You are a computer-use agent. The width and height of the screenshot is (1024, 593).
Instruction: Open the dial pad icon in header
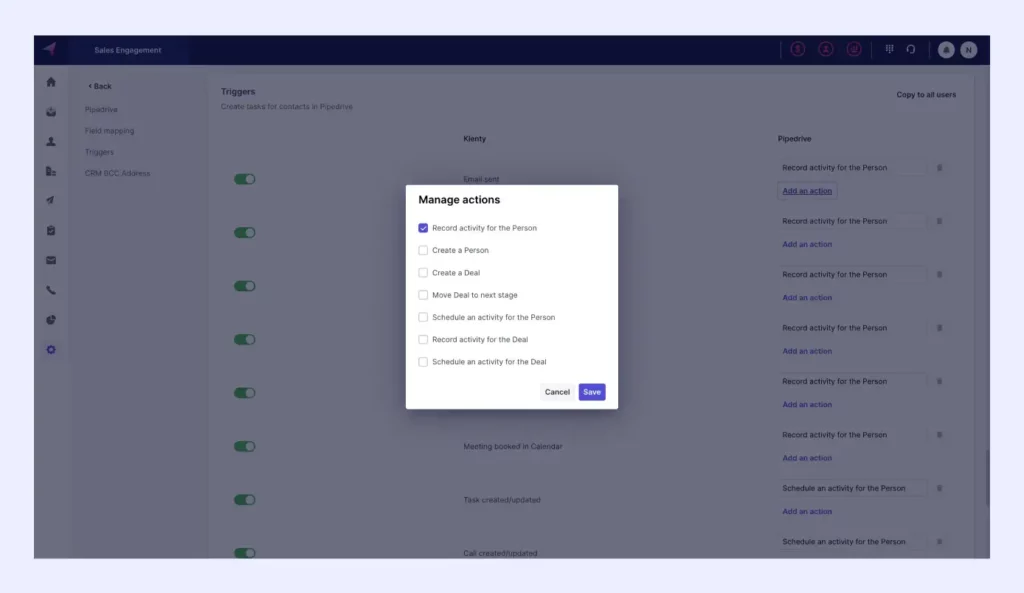click(x=889, y=49)
